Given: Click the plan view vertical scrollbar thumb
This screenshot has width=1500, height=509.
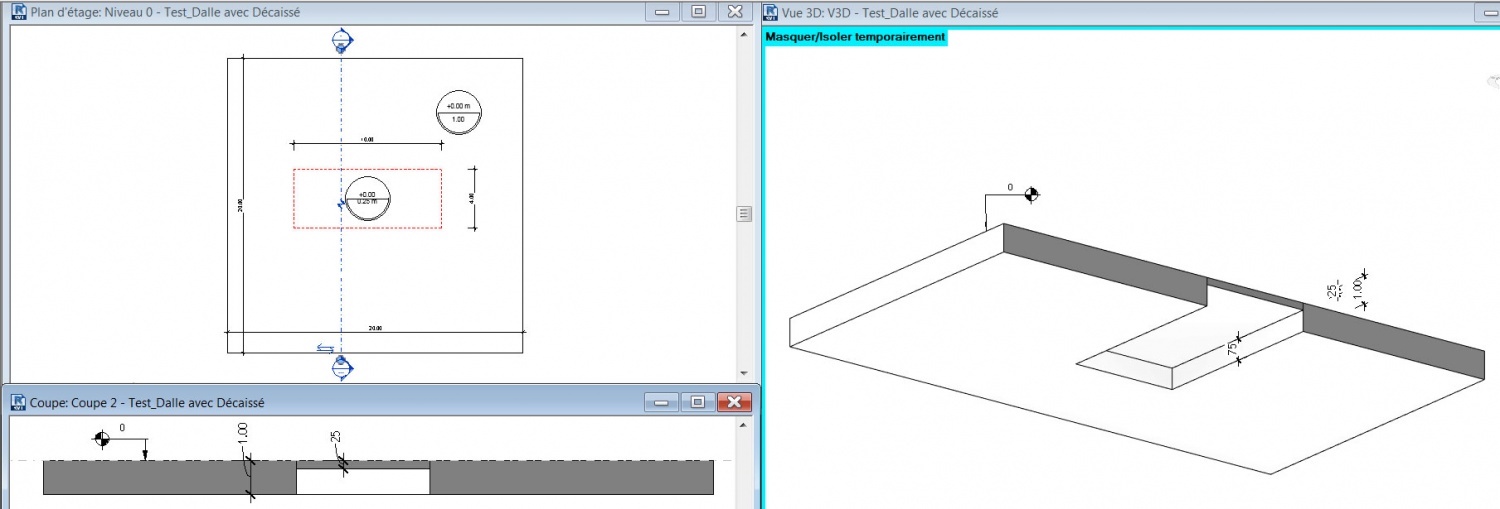Looking at the screenshot, I should [744, 213].
